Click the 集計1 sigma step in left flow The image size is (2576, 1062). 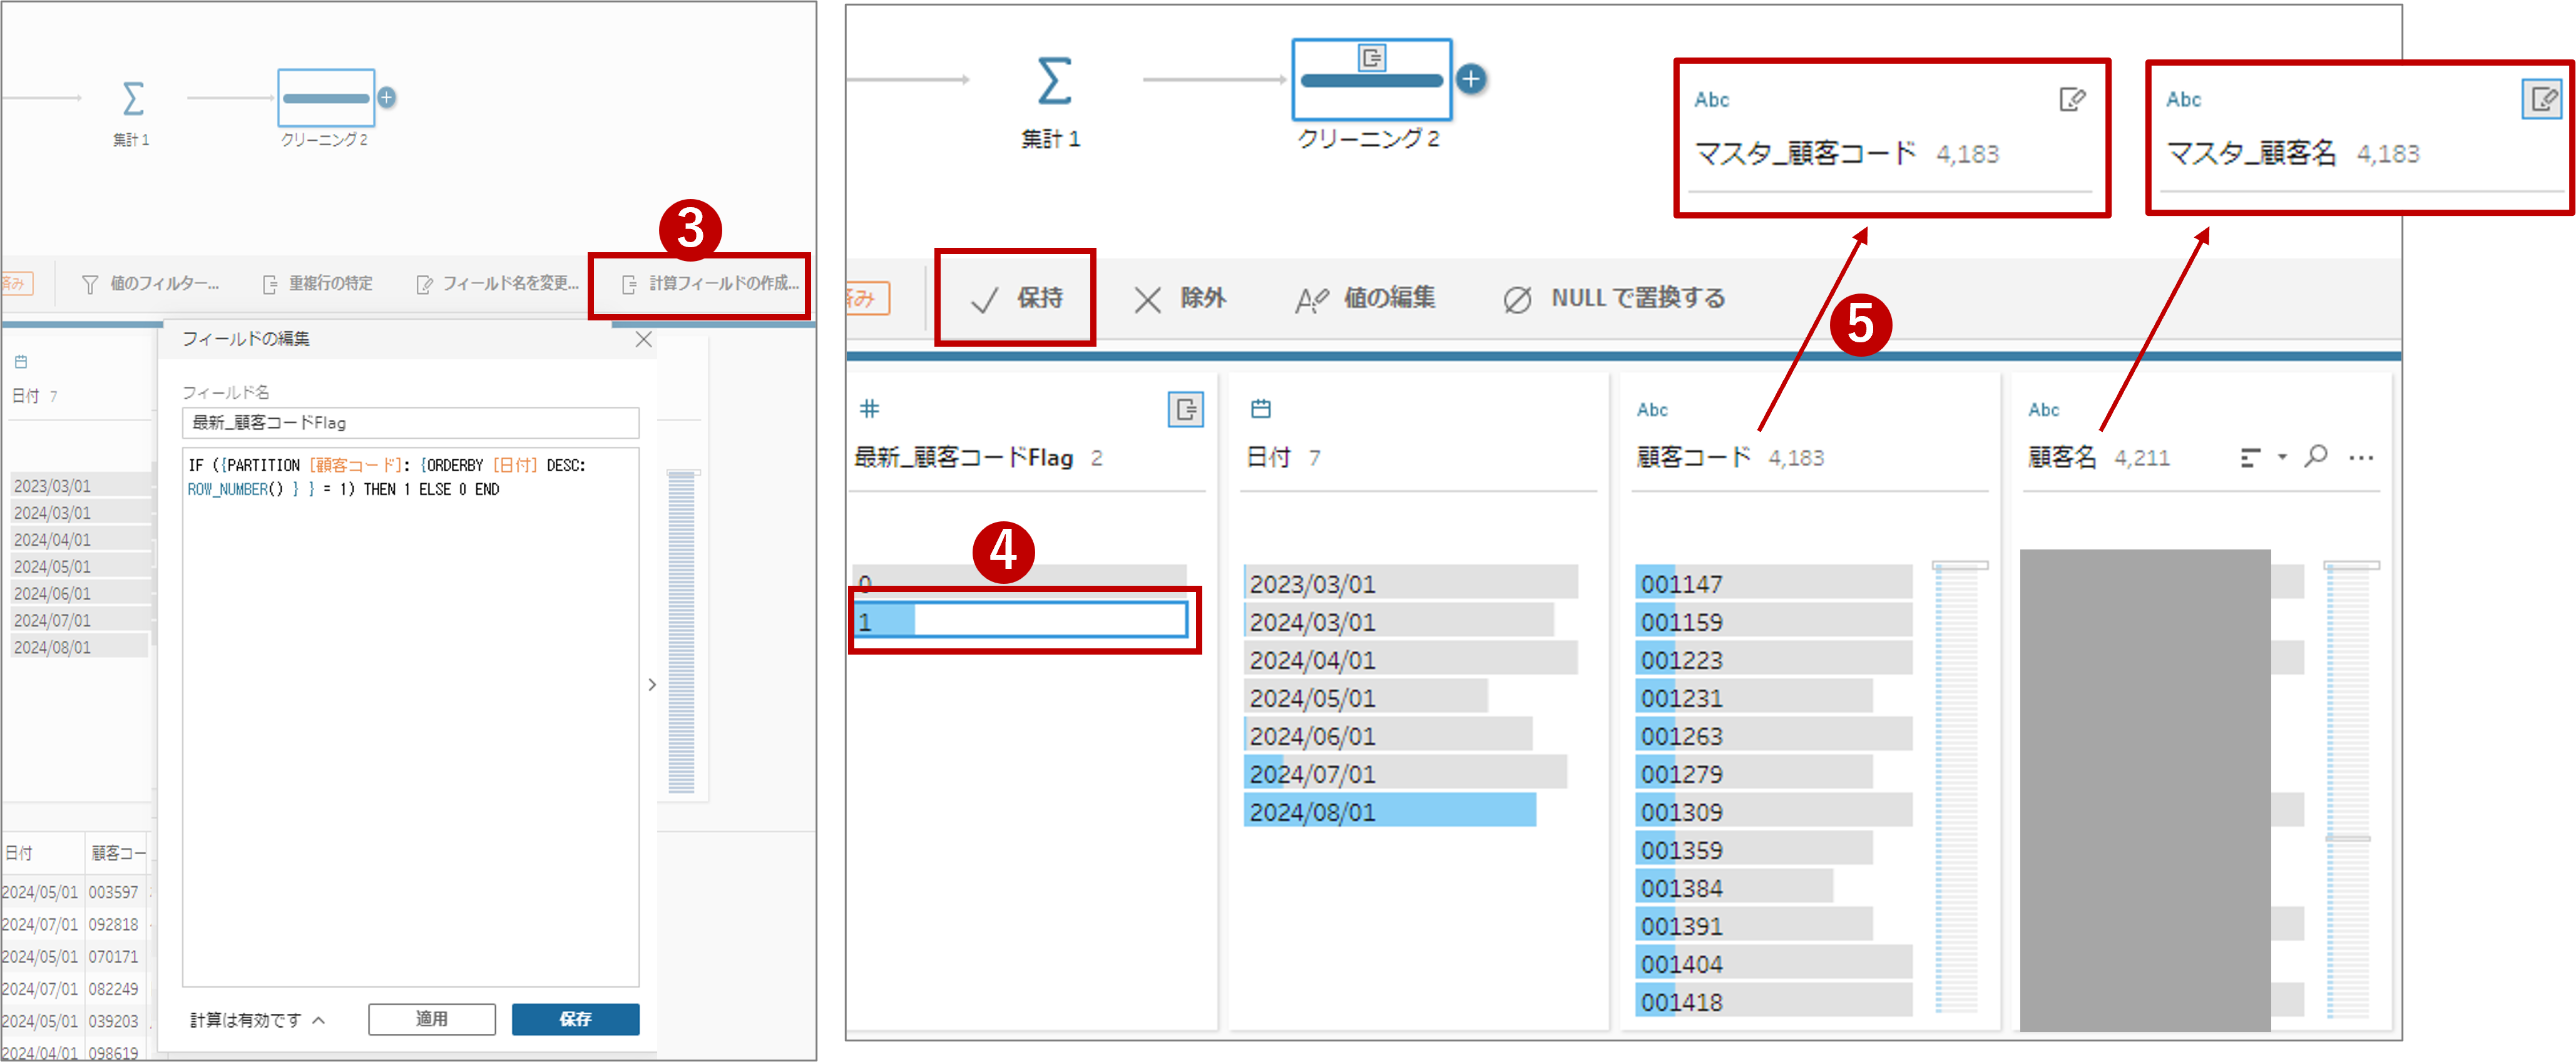tap(132, 99)
